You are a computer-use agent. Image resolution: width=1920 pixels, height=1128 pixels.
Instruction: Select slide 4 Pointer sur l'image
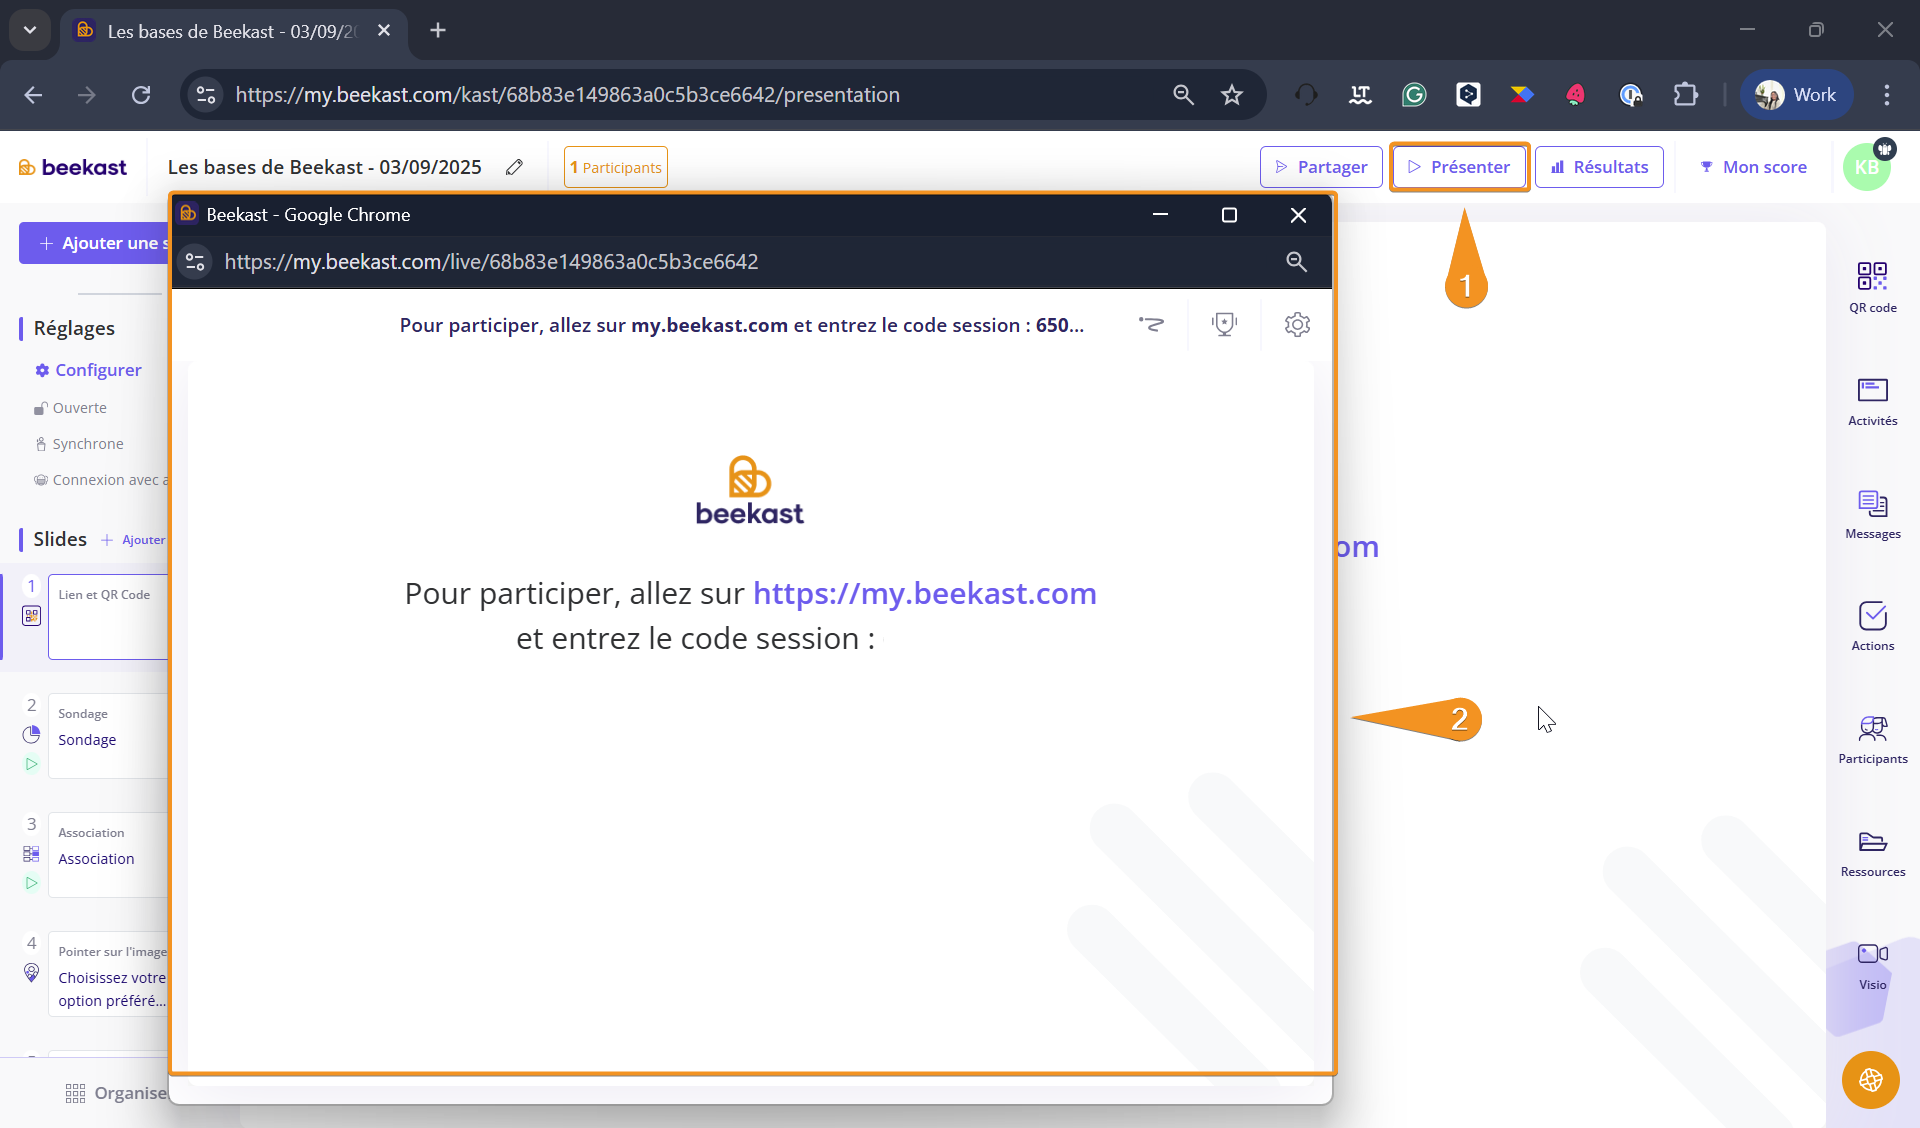(108, 974)
